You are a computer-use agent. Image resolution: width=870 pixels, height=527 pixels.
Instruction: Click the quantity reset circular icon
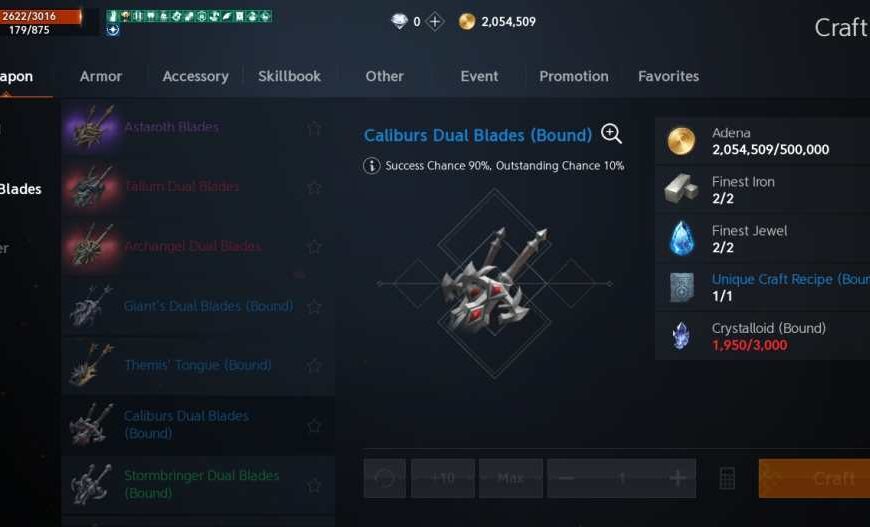(385, 478)
